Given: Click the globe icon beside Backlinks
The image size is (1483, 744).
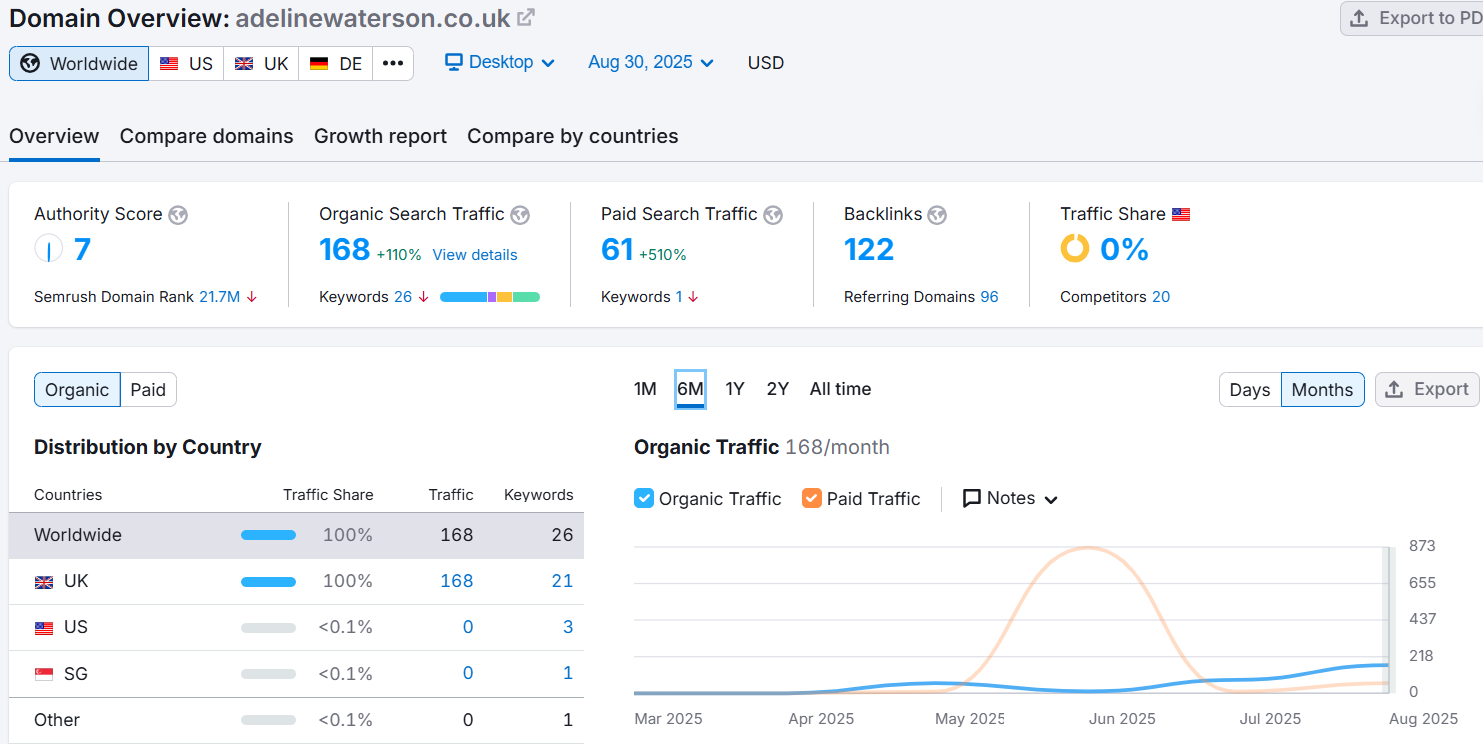Looking at the screenshot, I should [937, 215].
